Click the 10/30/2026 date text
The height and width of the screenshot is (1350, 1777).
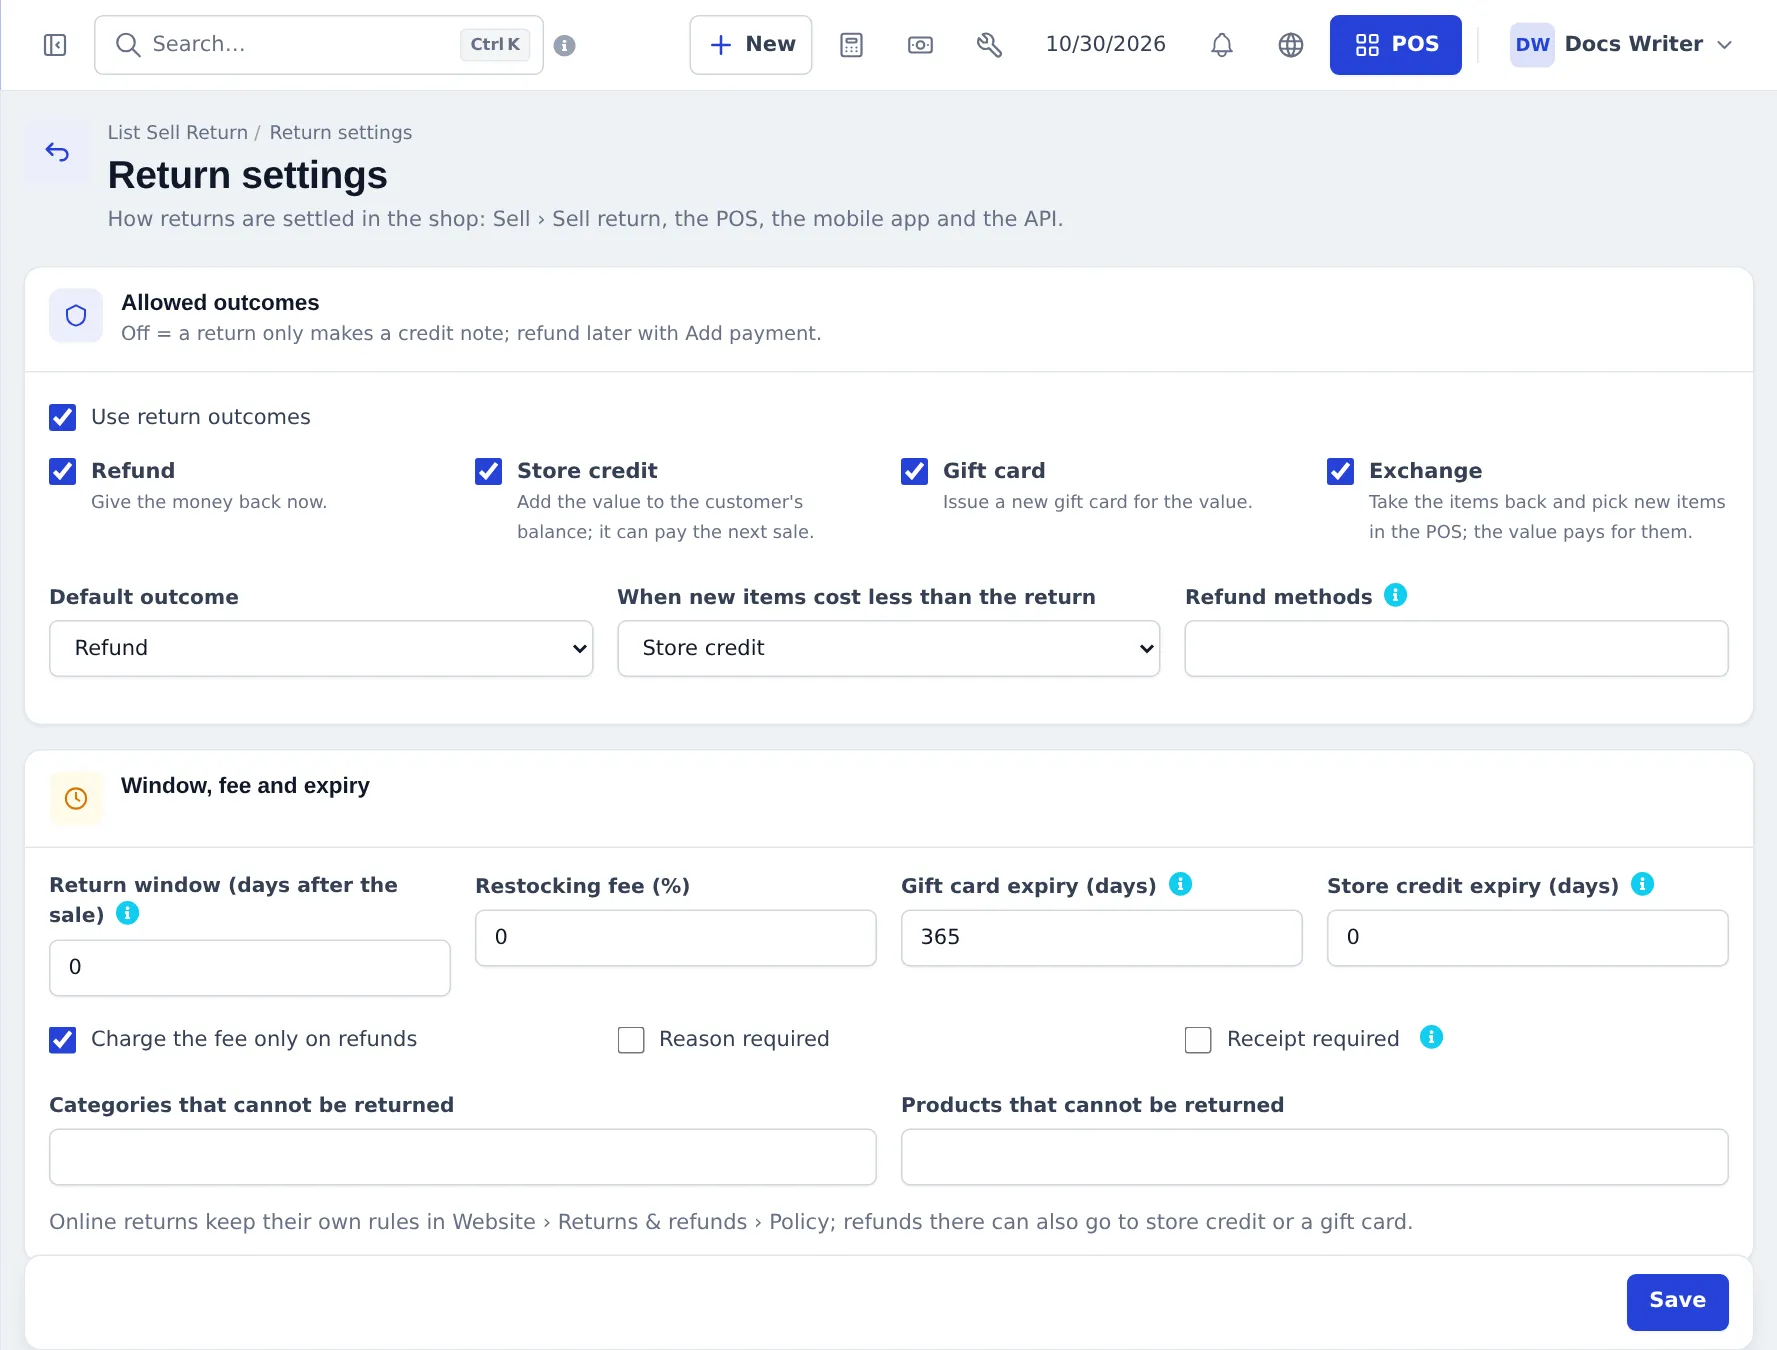pos(1106,44)
